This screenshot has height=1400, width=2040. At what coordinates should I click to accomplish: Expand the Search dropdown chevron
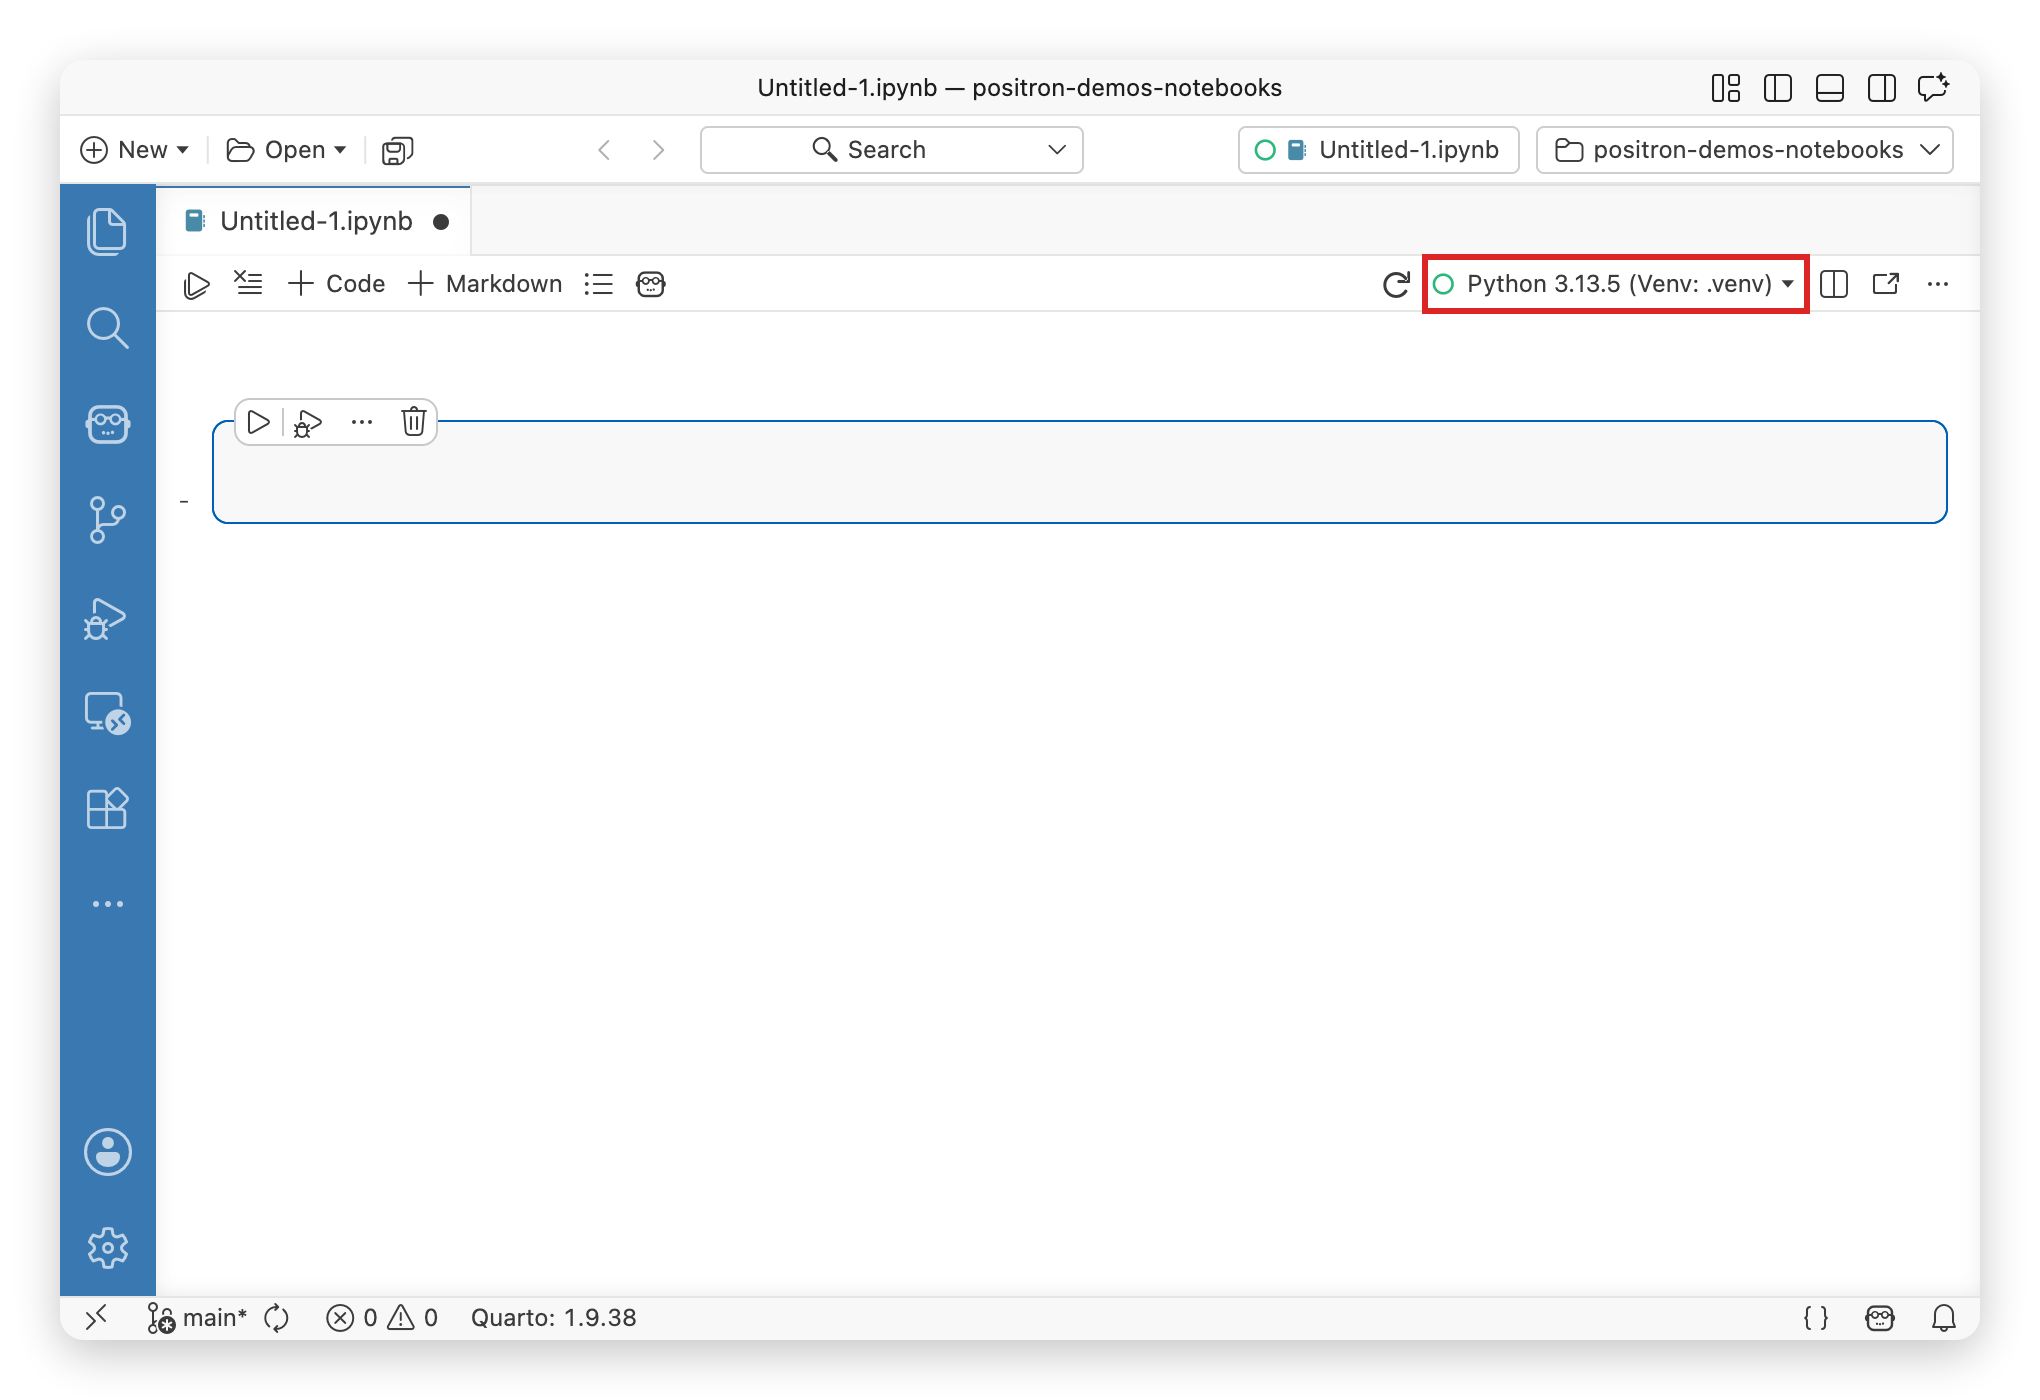coord(1057,150)
